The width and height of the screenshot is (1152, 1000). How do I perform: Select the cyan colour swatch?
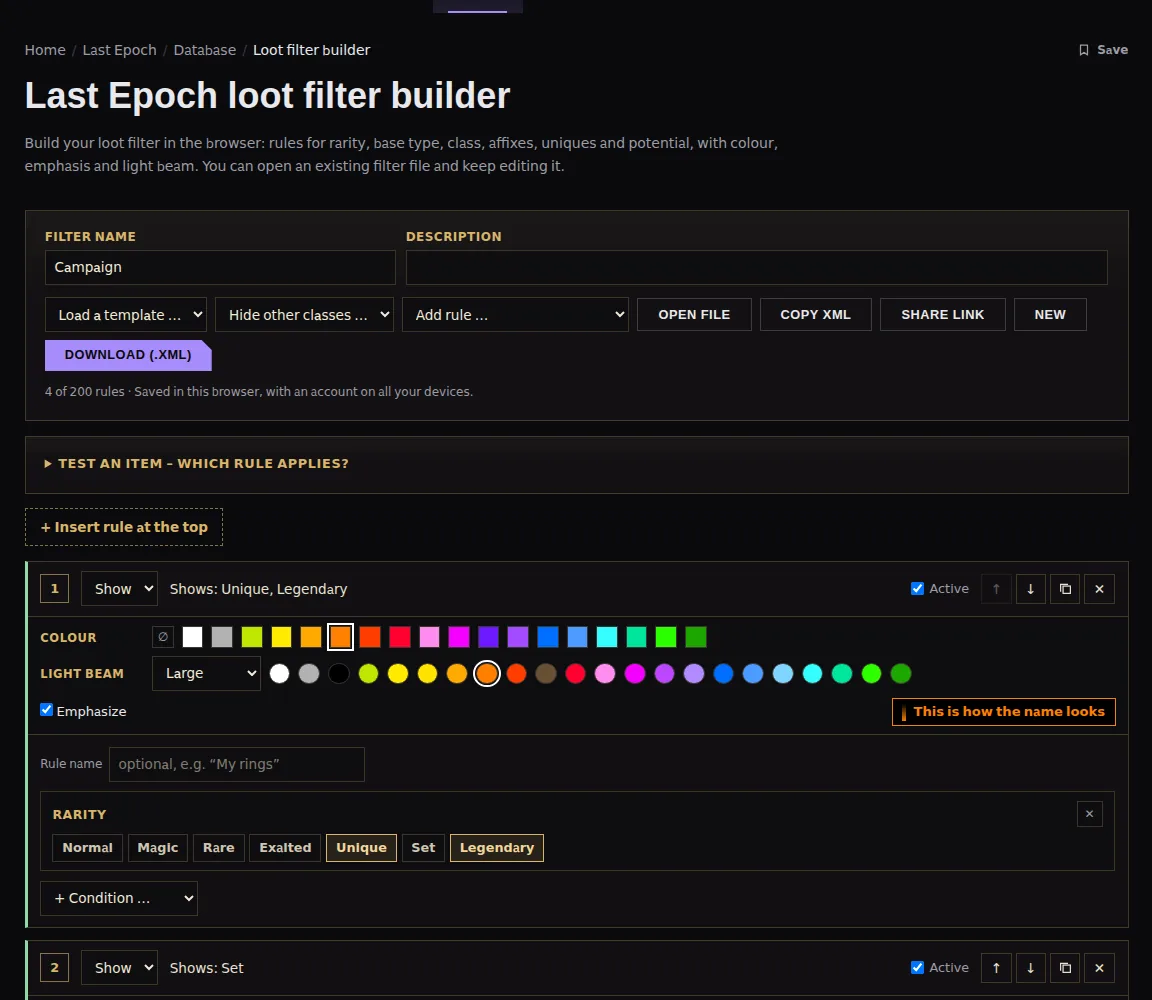pyautogui.click(x=607, y=636)
